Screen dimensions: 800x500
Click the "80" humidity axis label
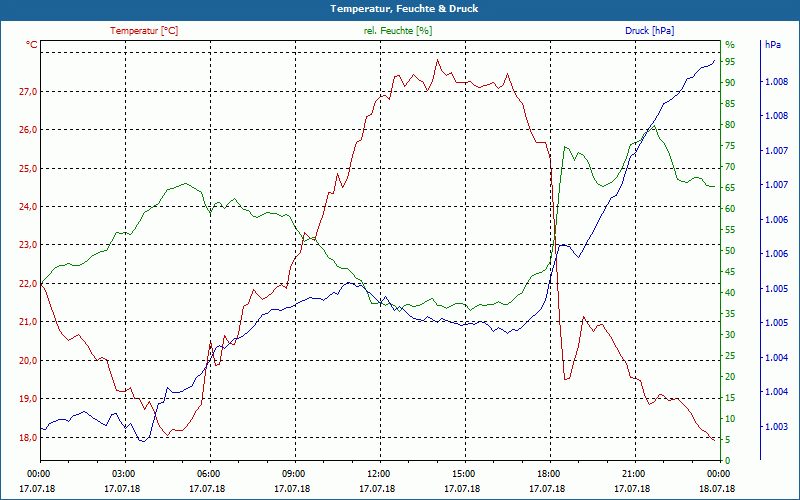pyautogui.click(x=730, y=125)
